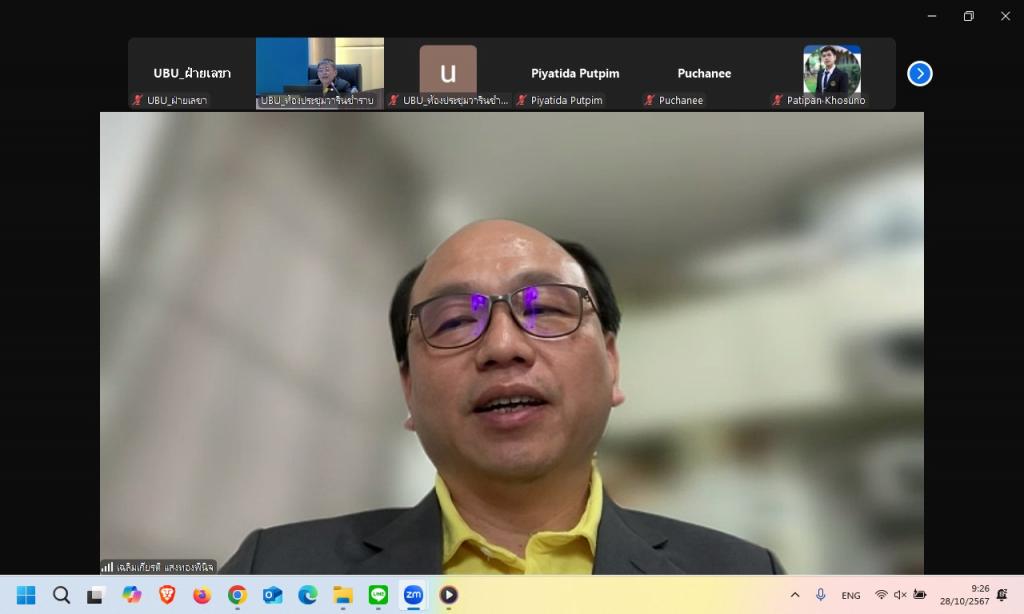This screenshot has height=614, width=1024.
Task: Open File Explorer in the taskbar
Action: [343, 595]
